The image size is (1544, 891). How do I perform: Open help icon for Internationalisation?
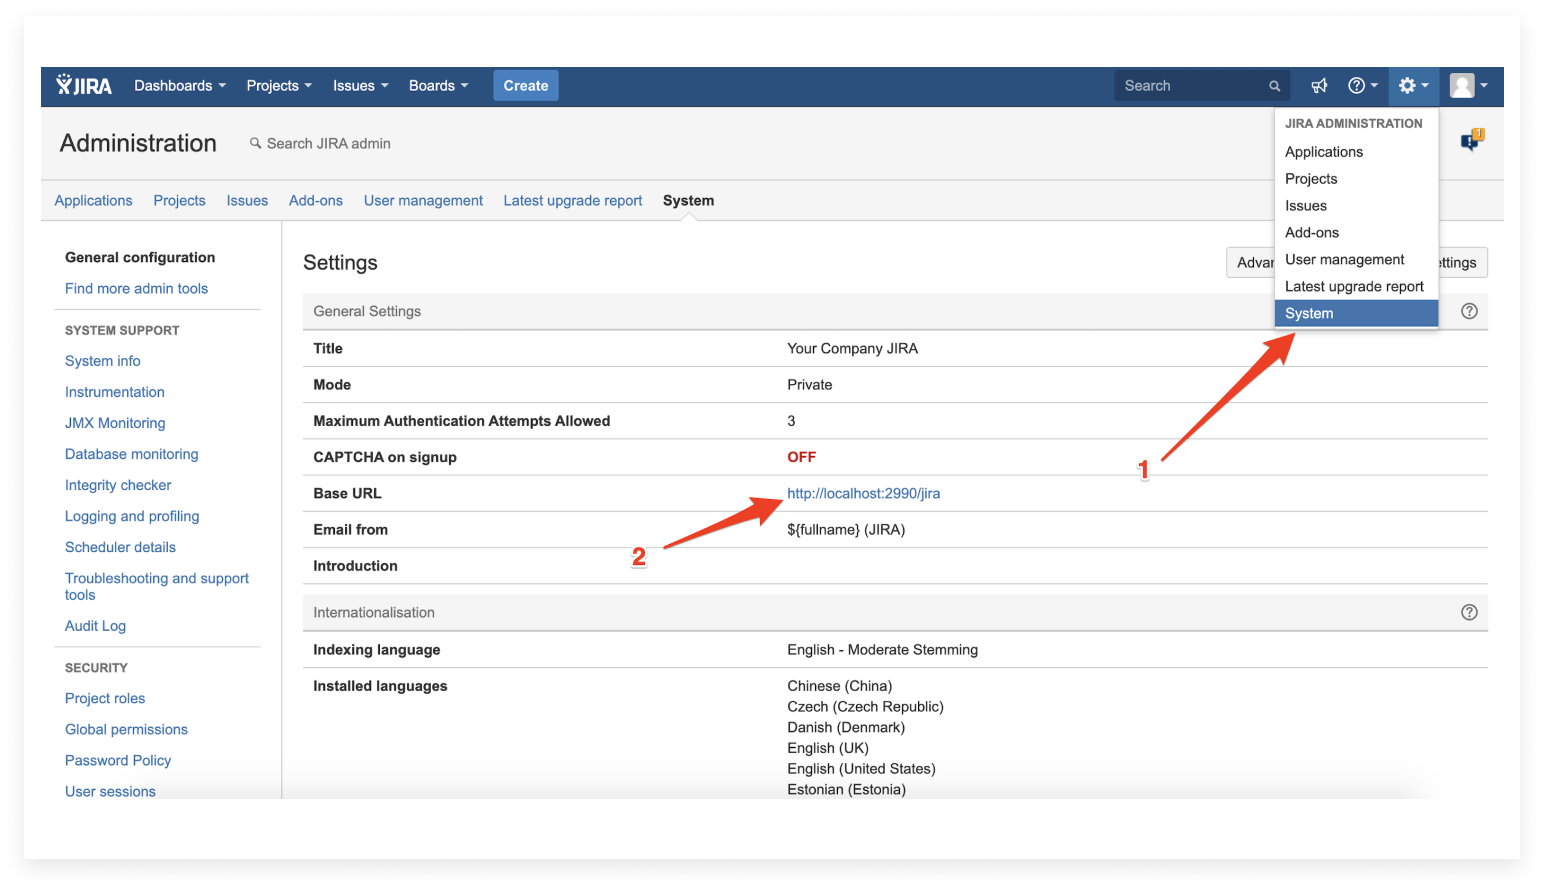(x=1469, y=612)
